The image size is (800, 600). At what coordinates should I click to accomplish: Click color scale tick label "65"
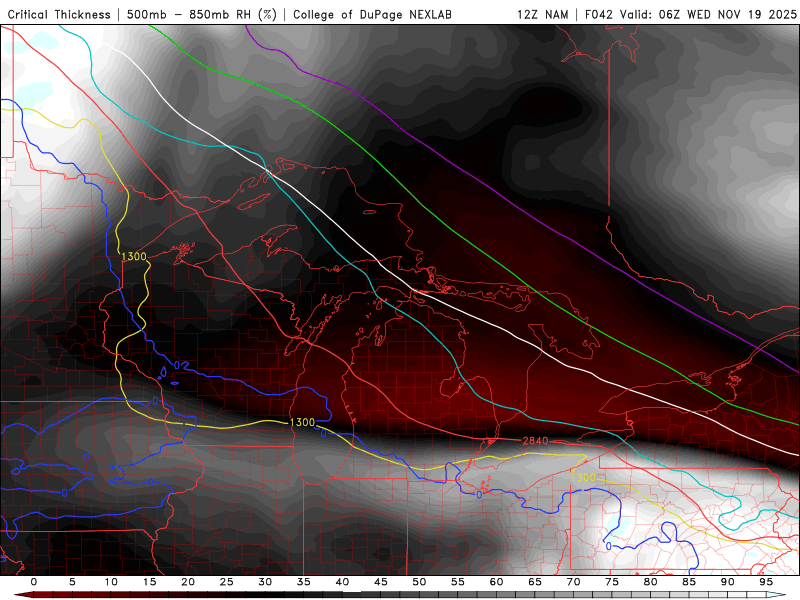tap(535, 582)
